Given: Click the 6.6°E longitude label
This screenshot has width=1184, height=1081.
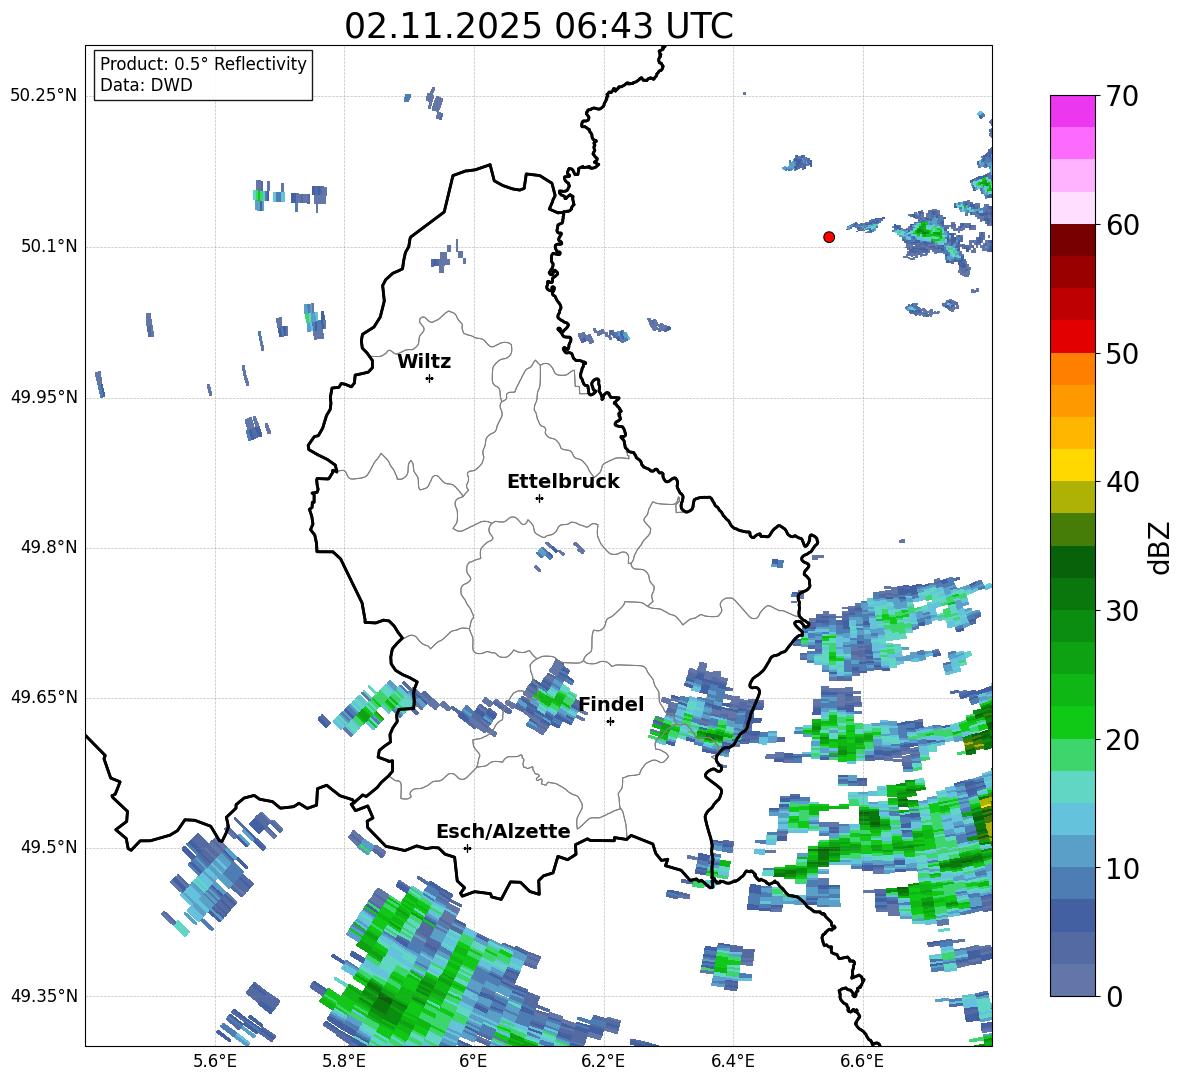Looking at the screenshot, I should click(862, 1061).
